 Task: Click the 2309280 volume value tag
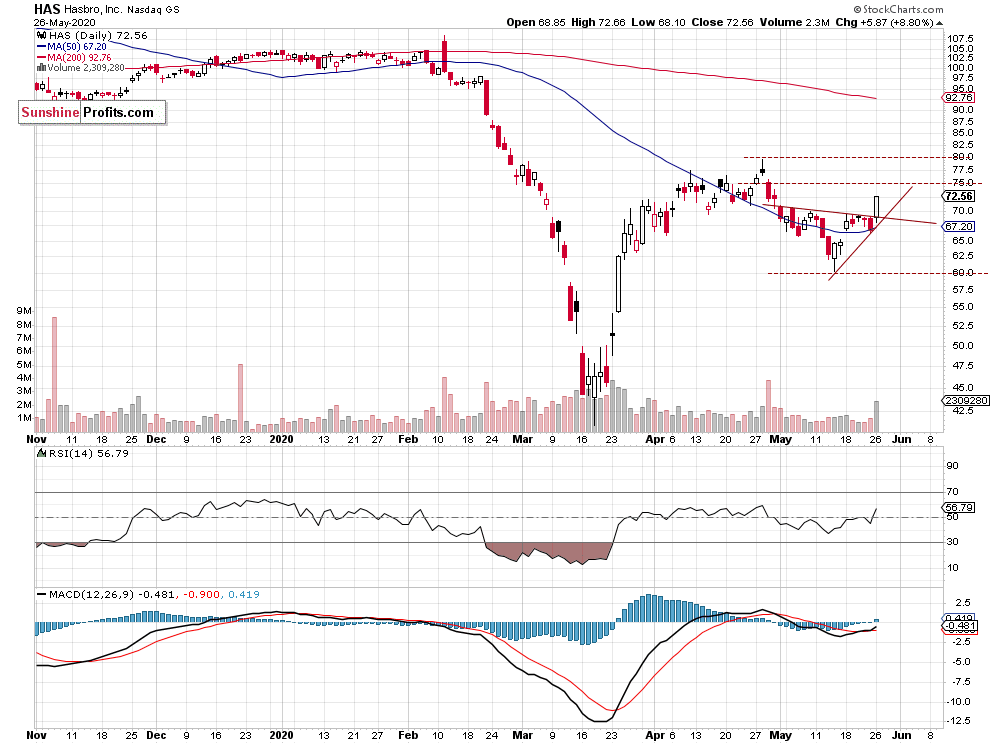click(965, 400)
